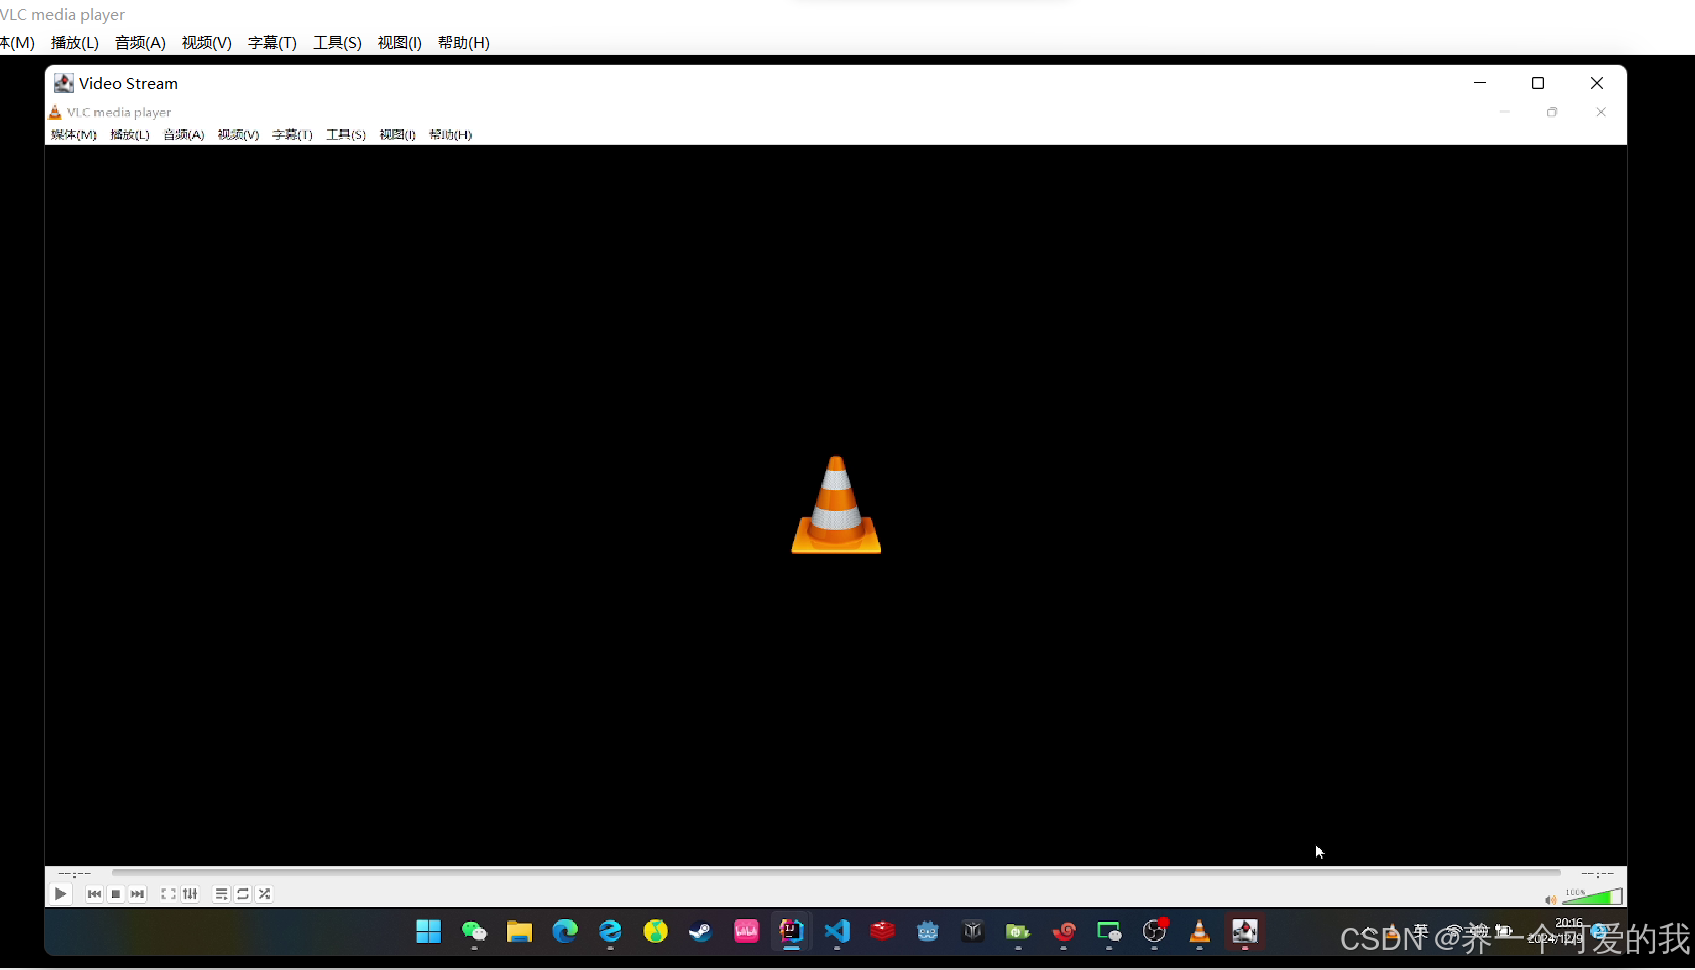Toggle loop repeat mode
This screenshot has height=970, width=1695.
[243, 894]
